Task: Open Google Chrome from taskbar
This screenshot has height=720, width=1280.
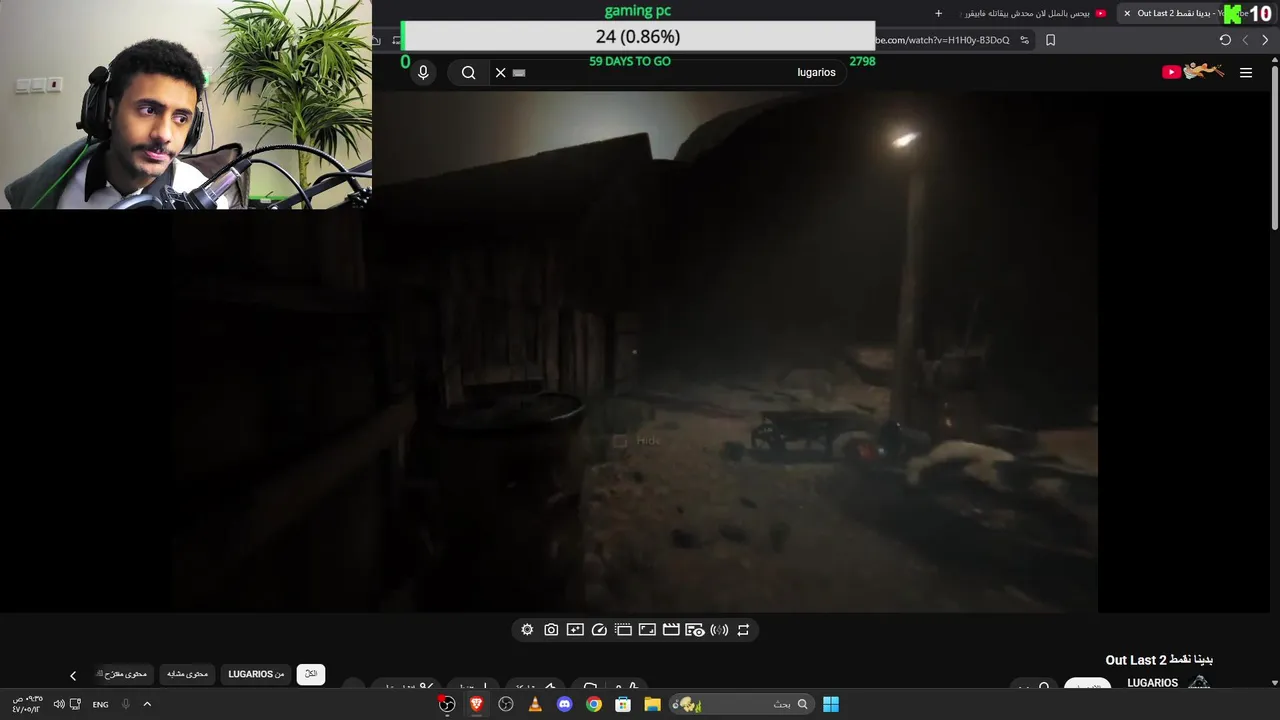Action: (x=594, y=704)
